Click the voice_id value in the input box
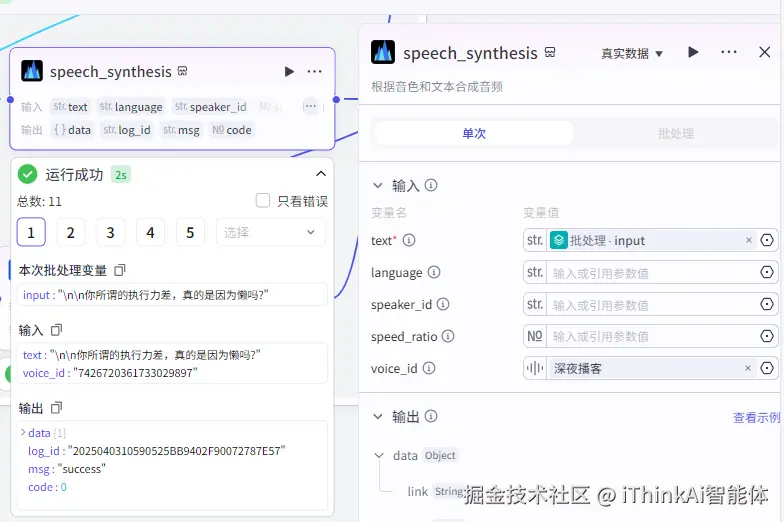784x522 pixels. pos(135,373)
